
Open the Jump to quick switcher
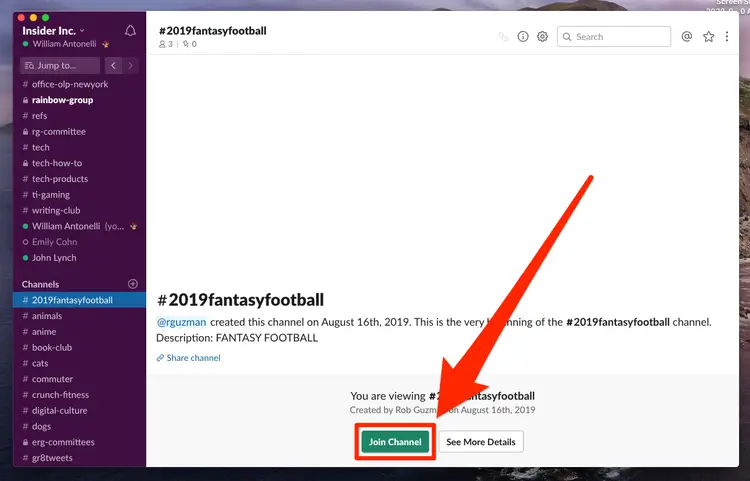click(x=60, y=66)
